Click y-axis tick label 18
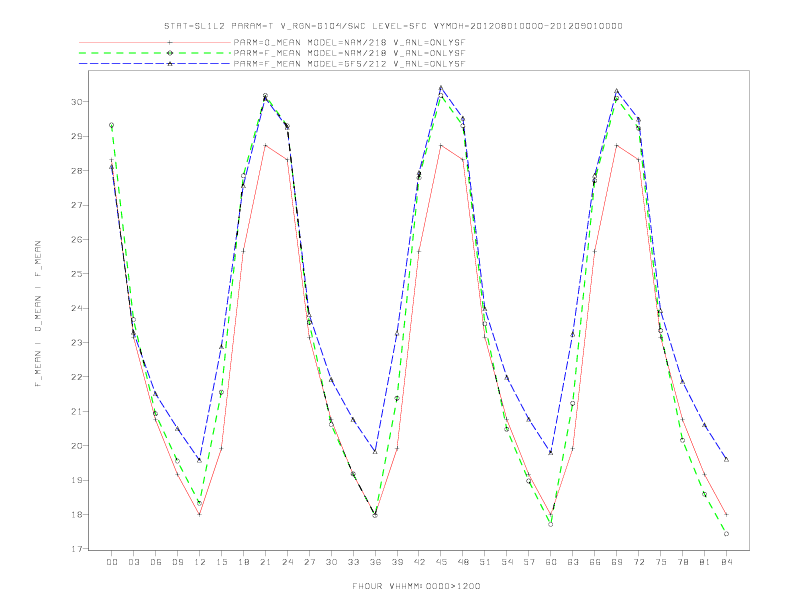 point(77,515)
